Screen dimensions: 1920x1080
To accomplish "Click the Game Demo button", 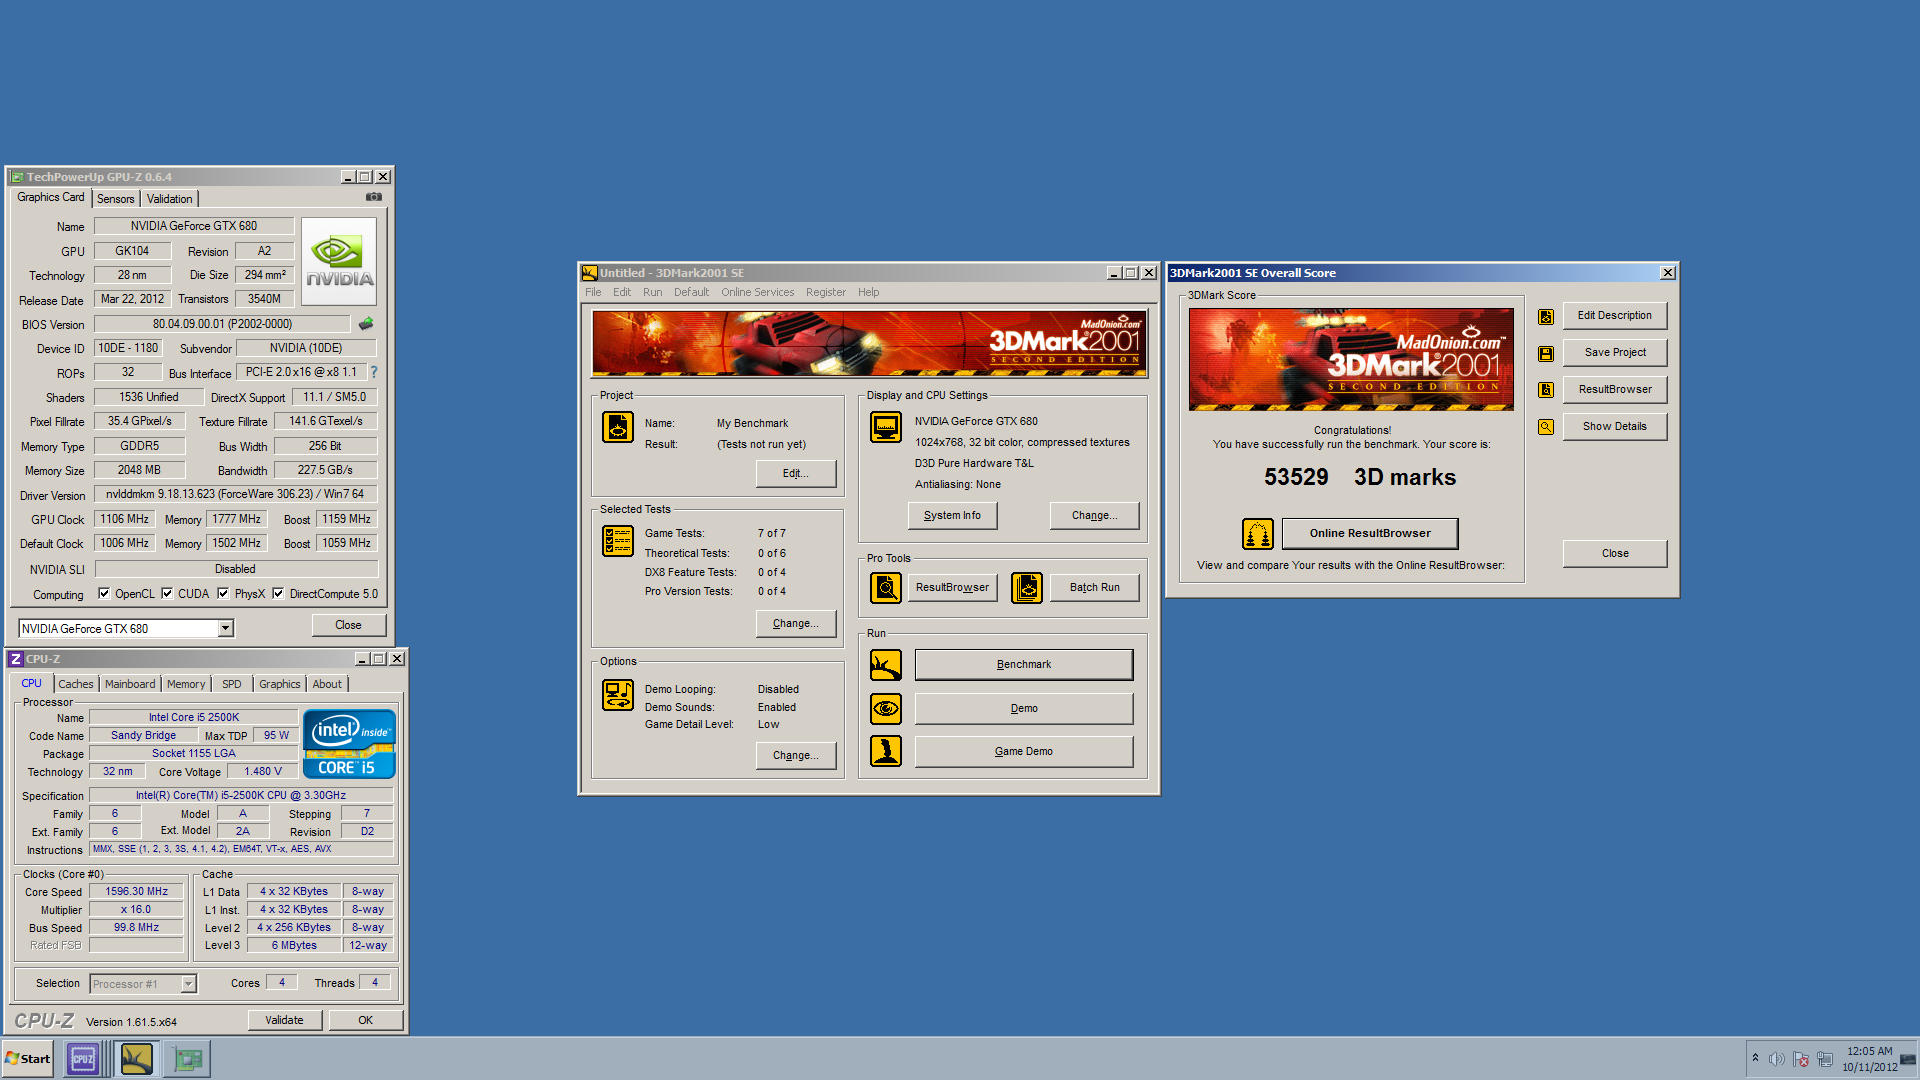I will click(x=1024, y=752).
